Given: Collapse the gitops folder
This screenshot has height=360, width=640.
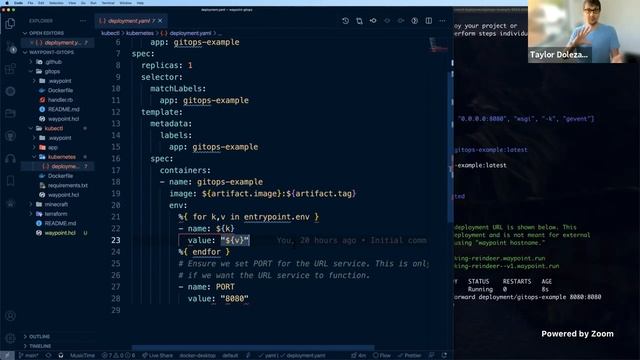Looking at the screenshot, I should 52,71.
